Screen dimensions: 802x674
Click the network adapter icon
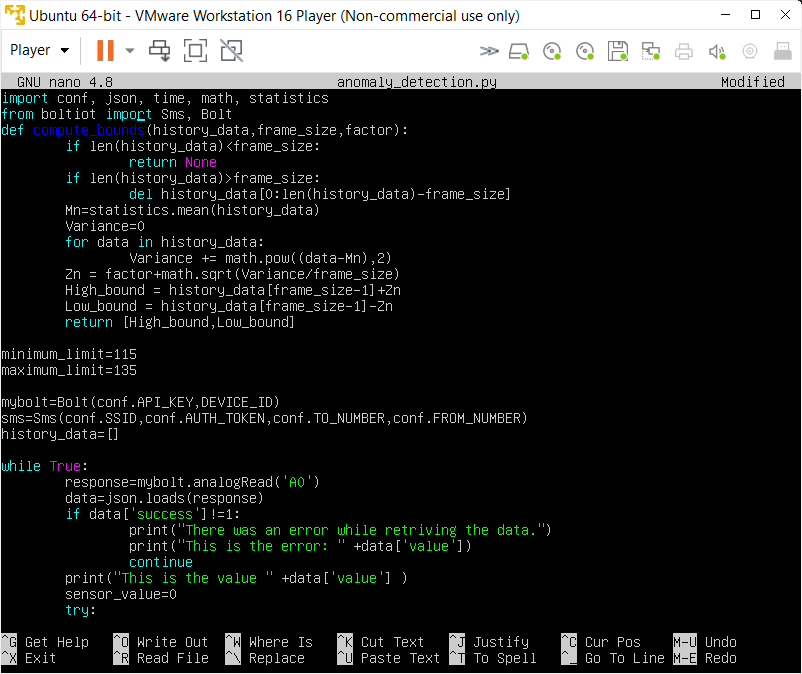click(x=651, y=51)
